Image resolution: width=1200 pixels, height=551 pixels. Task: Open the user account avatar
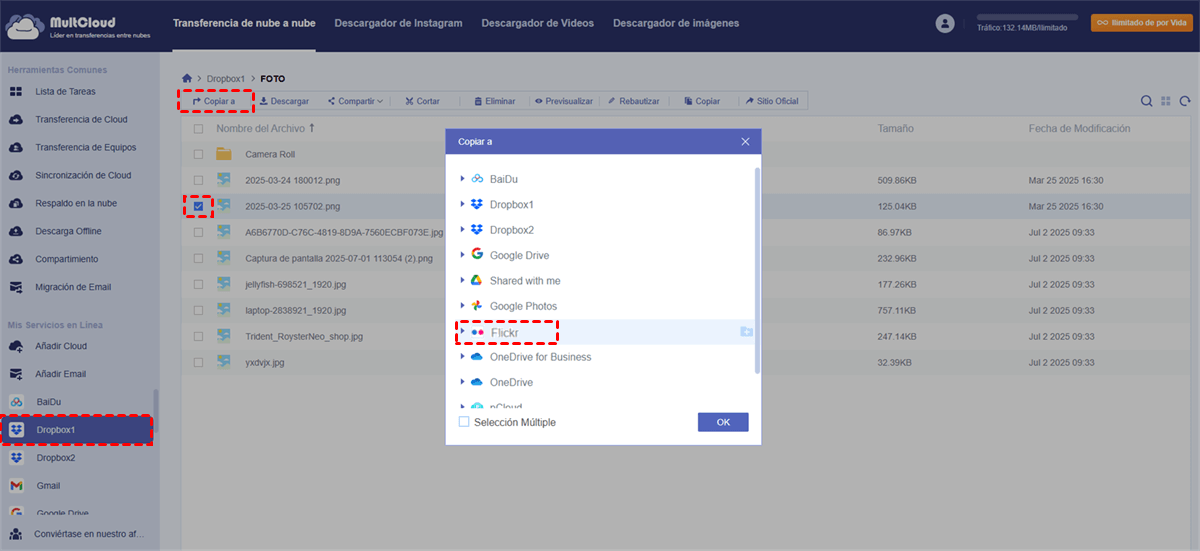[x=945, y=23]
